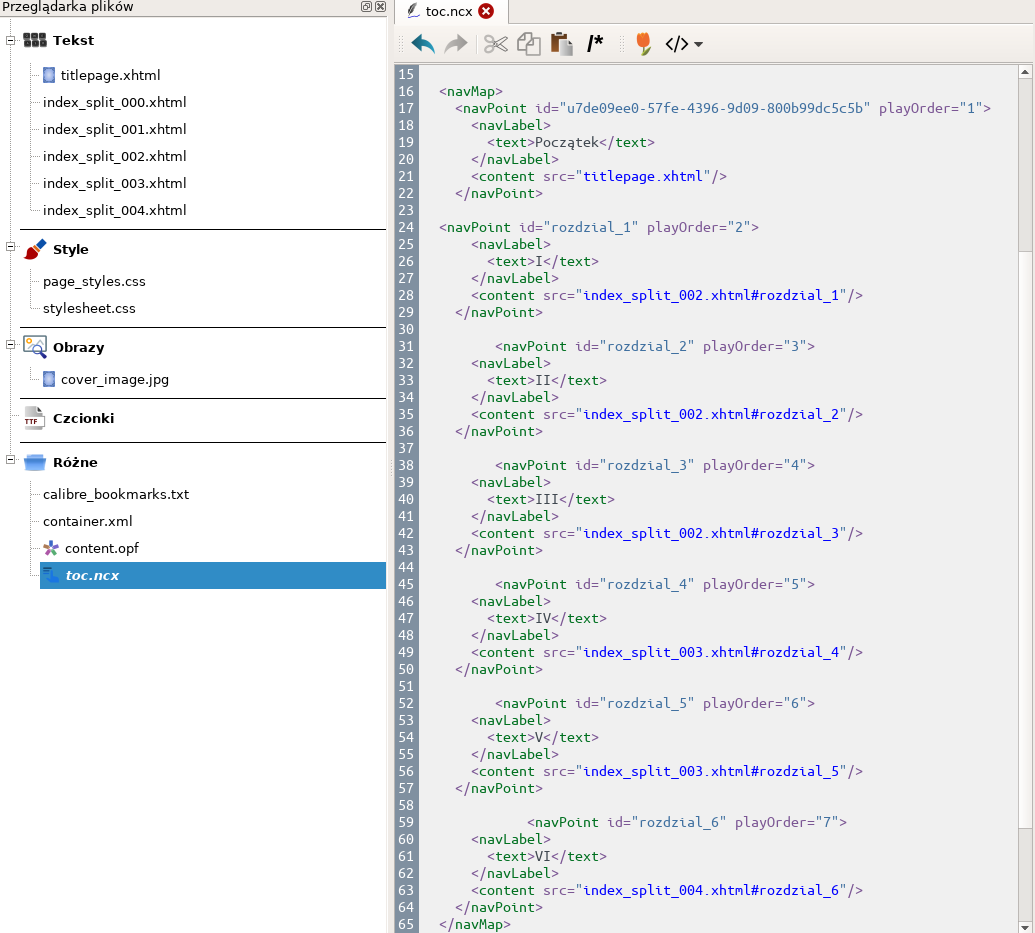Collapse the Różne section

(x=8, y=462)
